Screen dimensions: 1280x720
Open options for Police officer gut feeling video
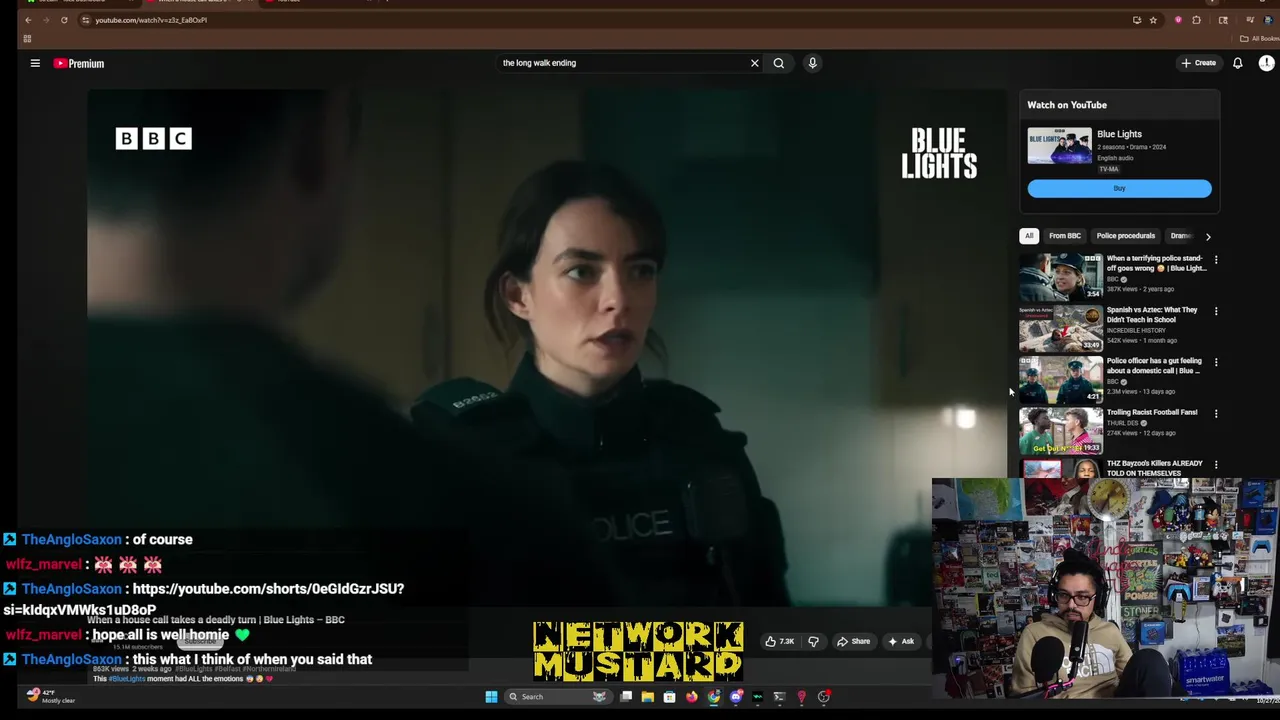pos(1216,362)
